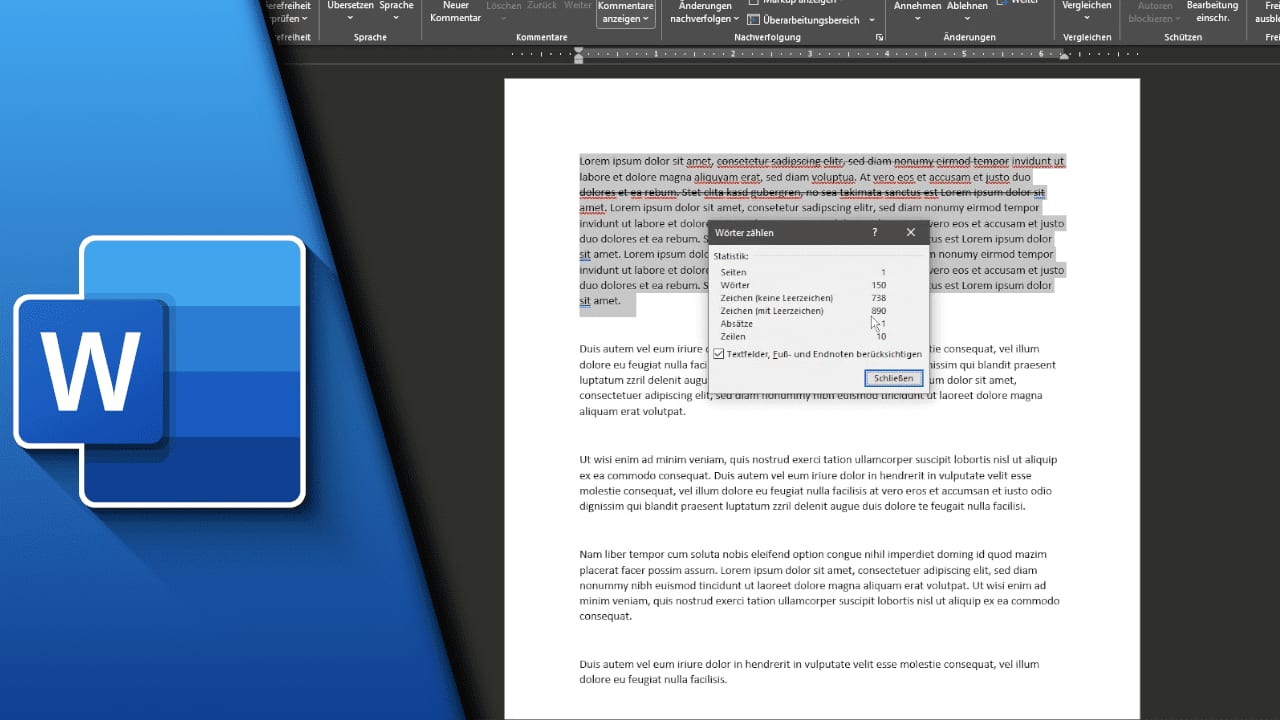Click the left indent marker on the ruler
This screenshot has width=1280, height=720.
pyautogui.click(x=579, y=56)
